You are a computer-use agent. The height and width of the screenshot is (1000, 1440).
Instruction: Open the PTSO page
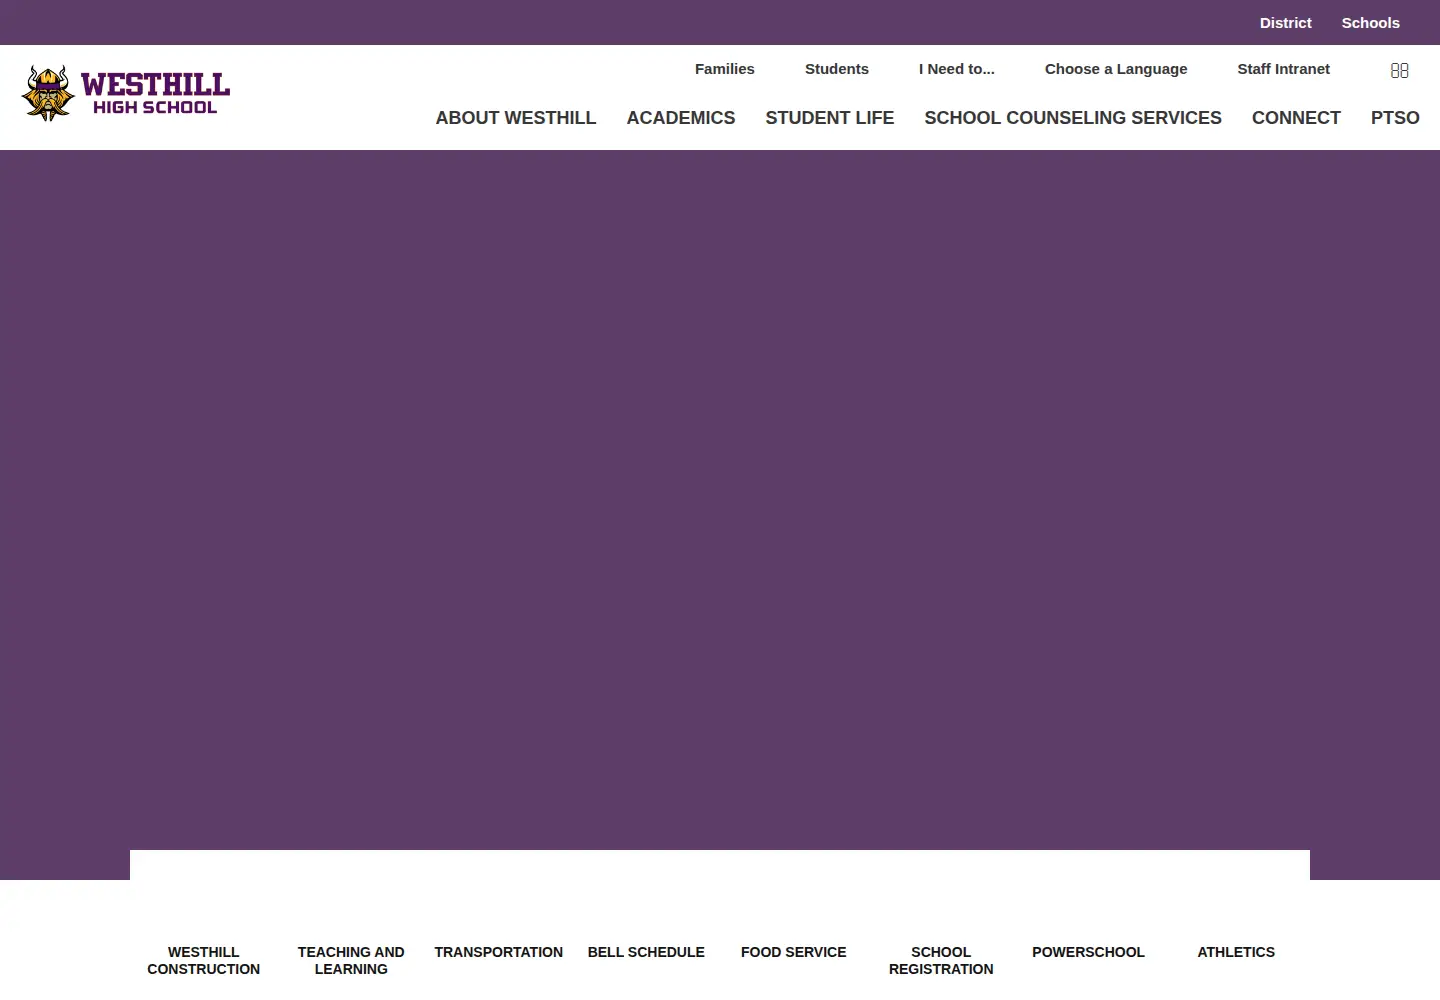point(1395,118)
